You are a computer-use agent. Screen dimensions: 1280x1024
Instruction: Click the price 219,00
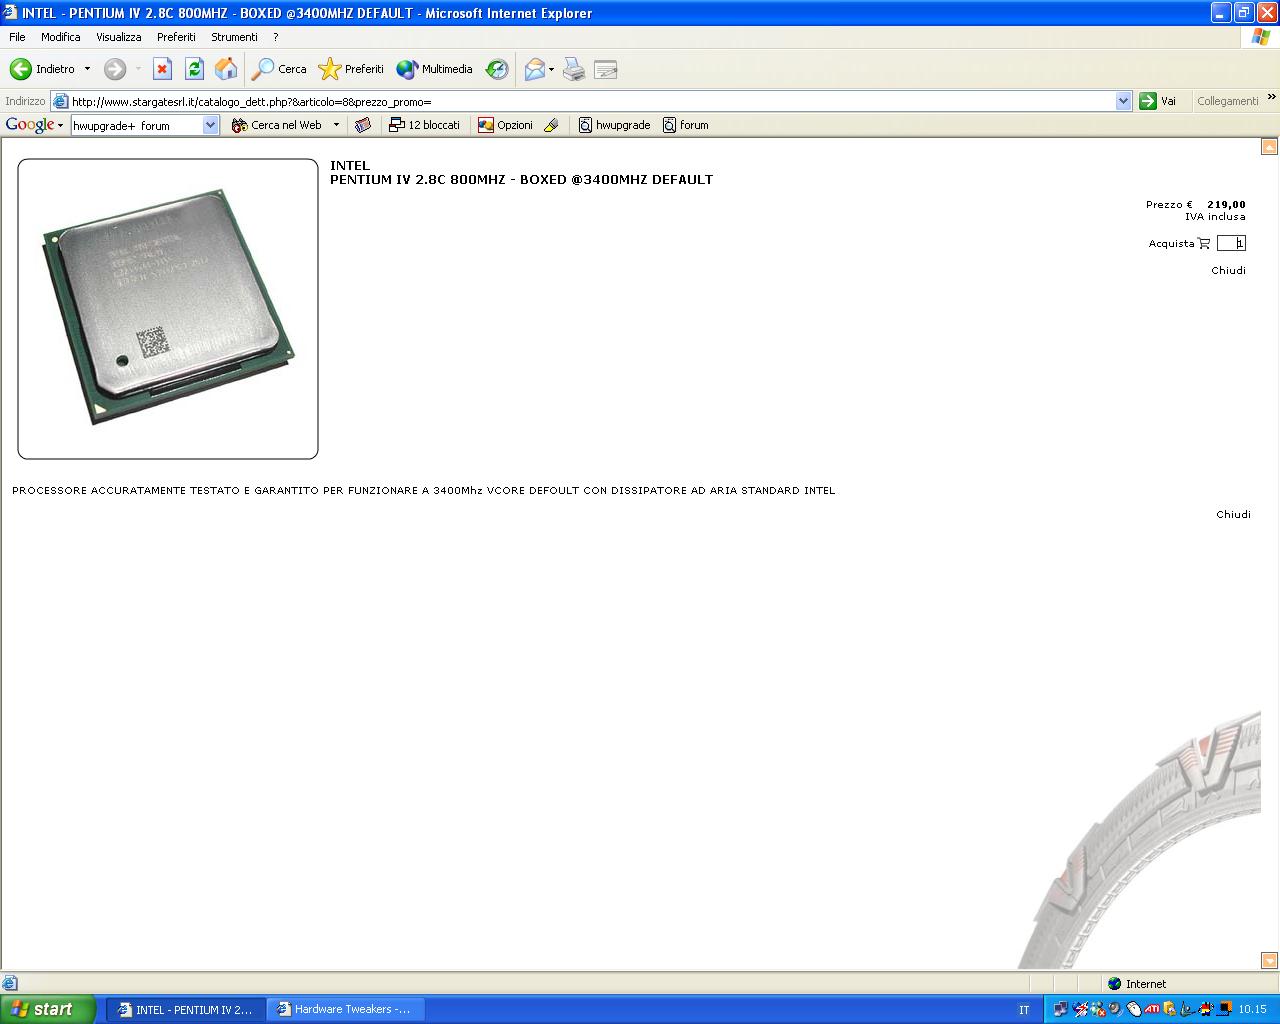pos(1226,204)
